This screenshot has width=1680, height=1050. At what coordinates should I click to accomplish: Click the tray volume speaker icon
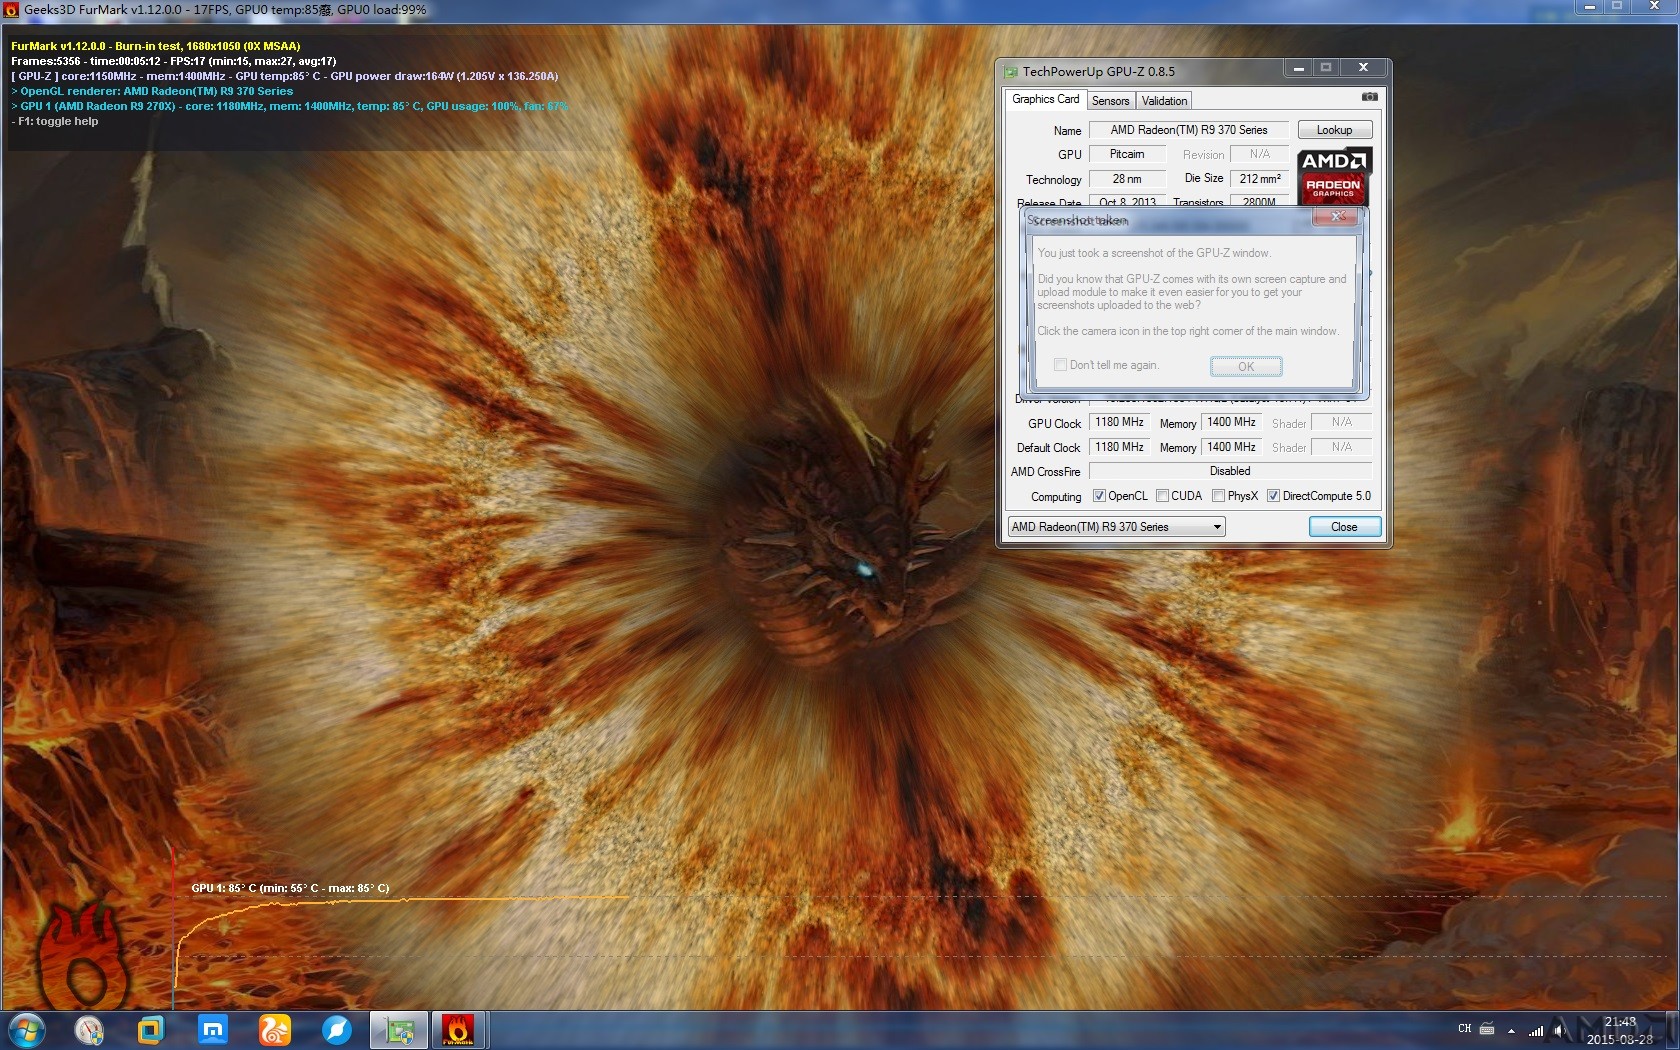pyautogui.click(x=1559, y=1030)
